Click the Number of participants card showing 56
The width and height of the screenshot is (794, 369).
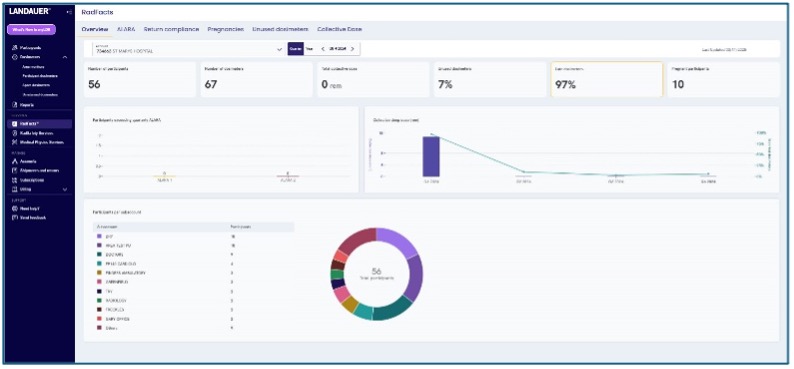(140, 79)
